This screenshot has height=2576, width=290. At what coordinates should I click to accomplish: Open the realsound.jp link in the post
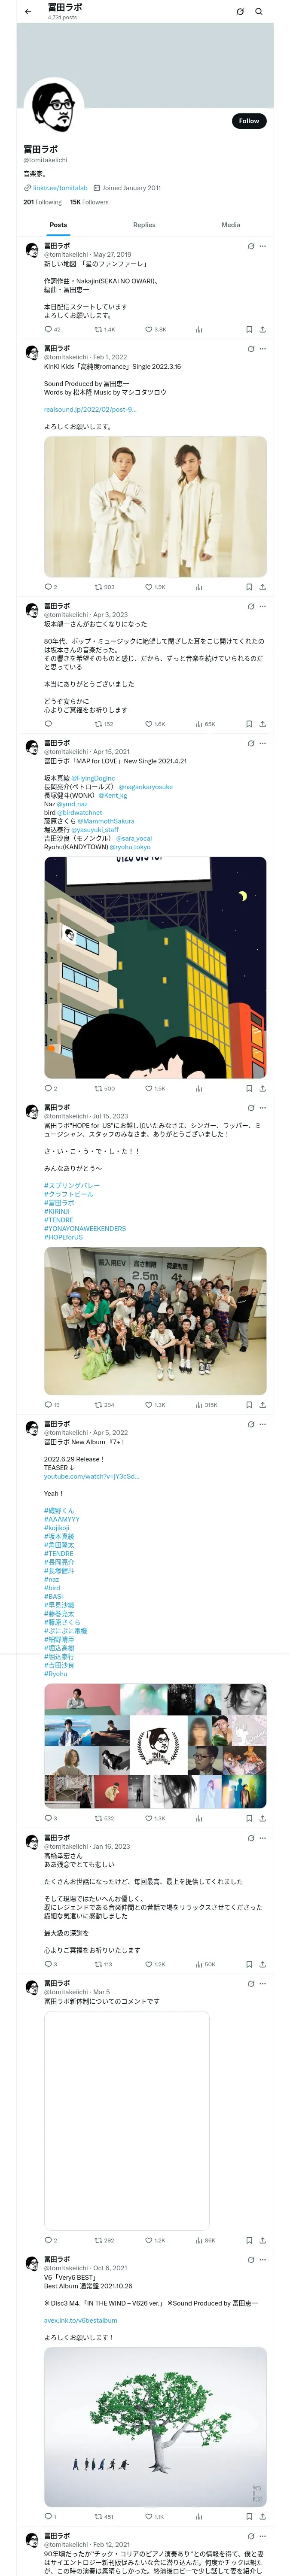[x=90, y=409]
